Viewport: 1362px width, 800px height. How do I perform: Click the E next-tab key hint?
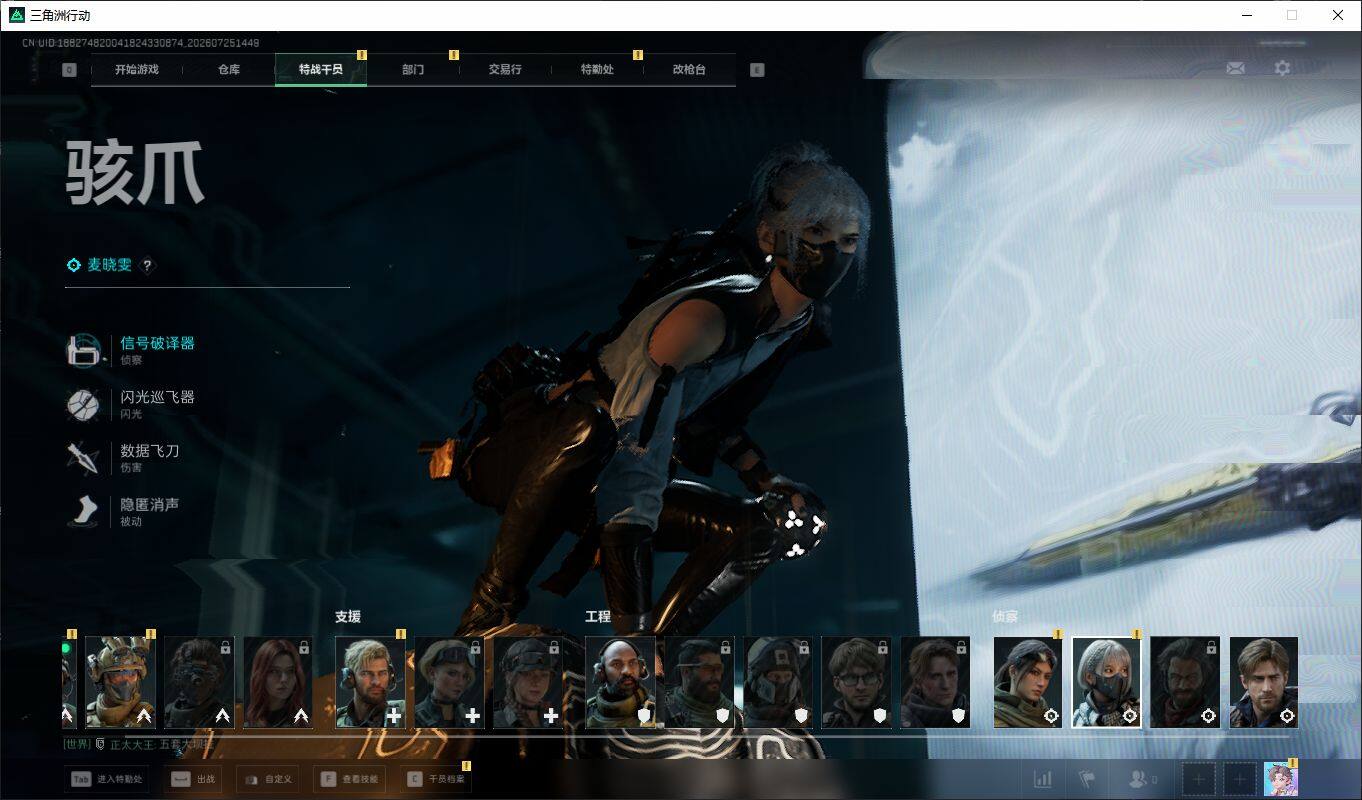757,70
